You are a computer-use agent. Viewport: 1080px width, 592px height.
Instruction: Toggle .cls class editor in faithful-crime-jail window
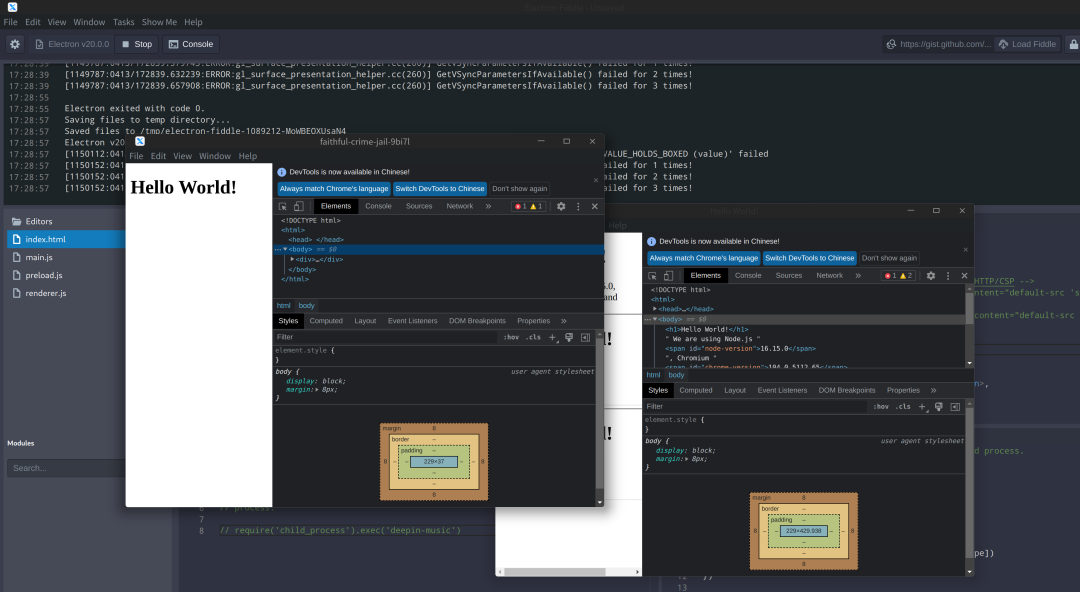pyautogui.click(x=533, y=337)
